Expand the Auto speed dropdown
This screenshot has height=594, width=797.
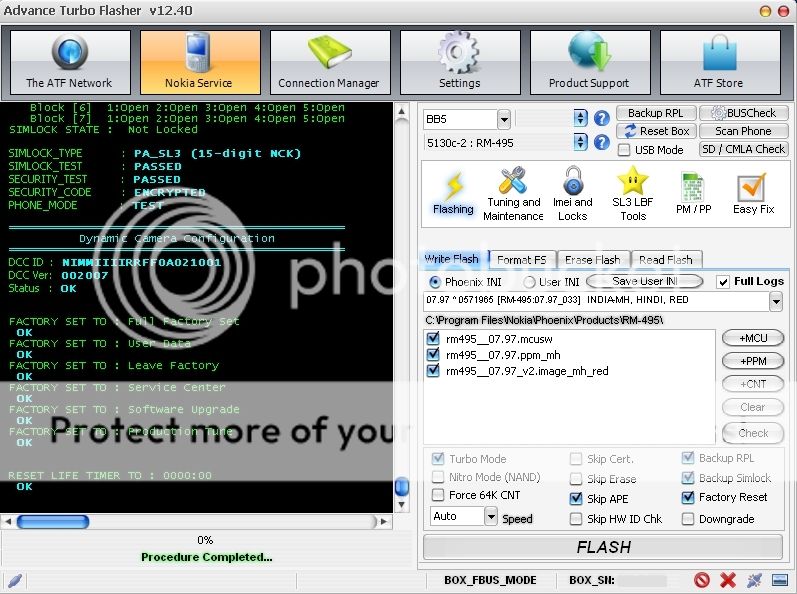click(490, 517)
